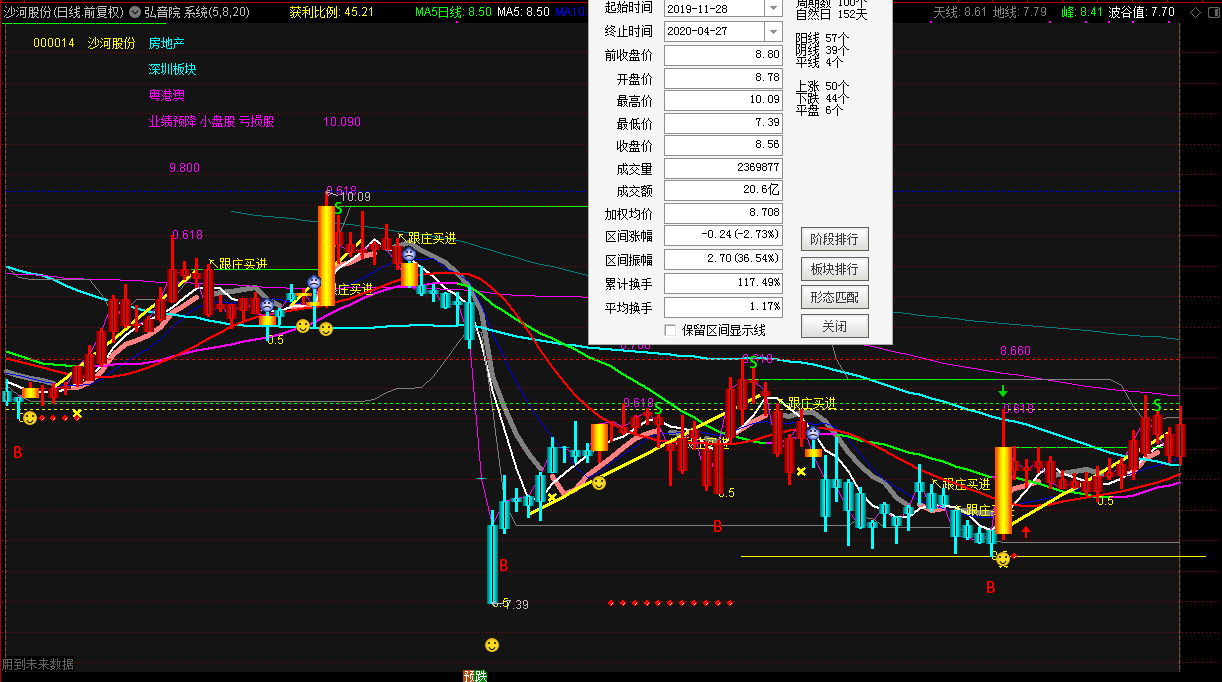Click the green S marker at the far right of the chart
Image resolution: width=1222 pixels, height=682 pixels.
tap(1157, 405)
